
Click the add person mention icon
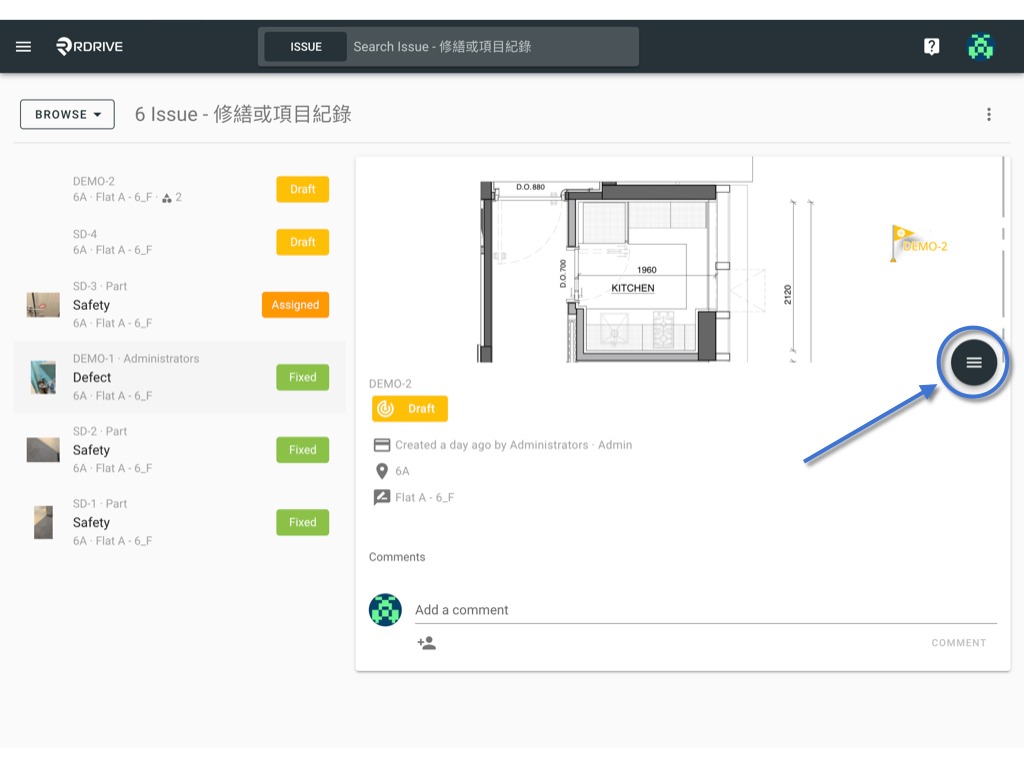(x=426, y=643)
